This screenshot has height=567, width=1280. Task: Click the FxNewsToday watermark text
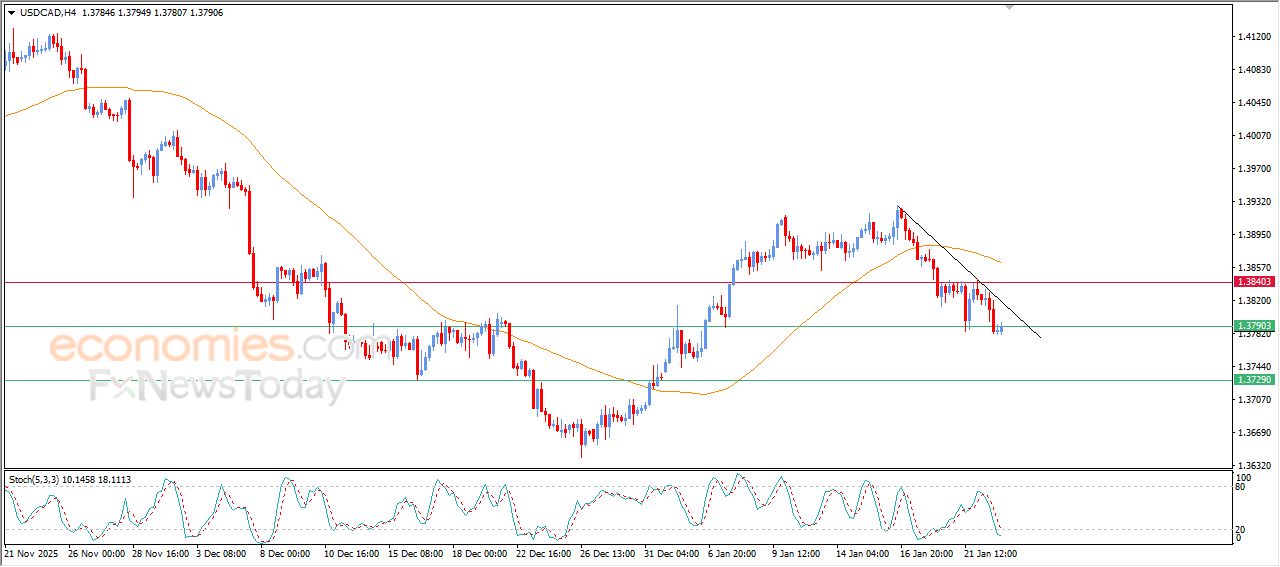(x=217, y=386)
